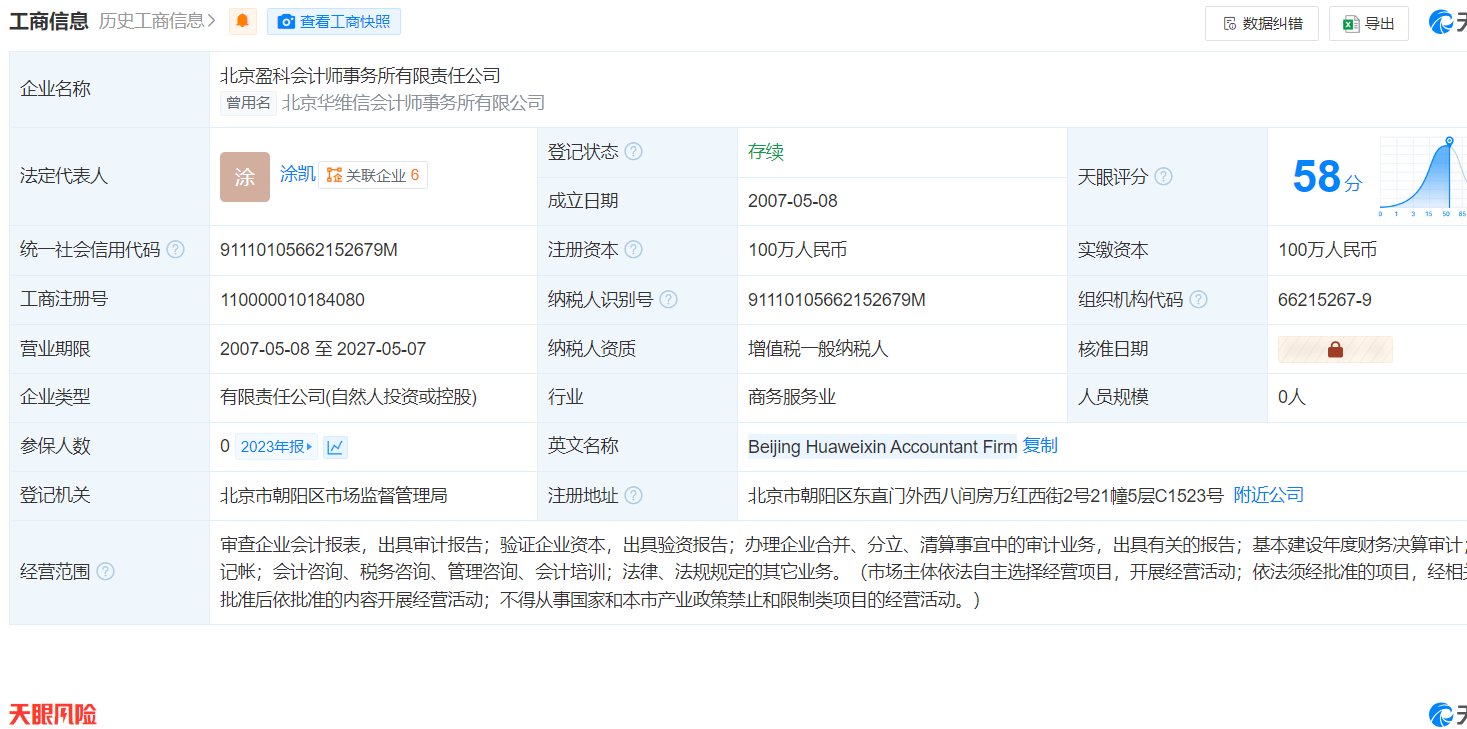Screen dimensions: 1467x729
Task: Click help icon next to 注册资本
Action: [634, 250]
